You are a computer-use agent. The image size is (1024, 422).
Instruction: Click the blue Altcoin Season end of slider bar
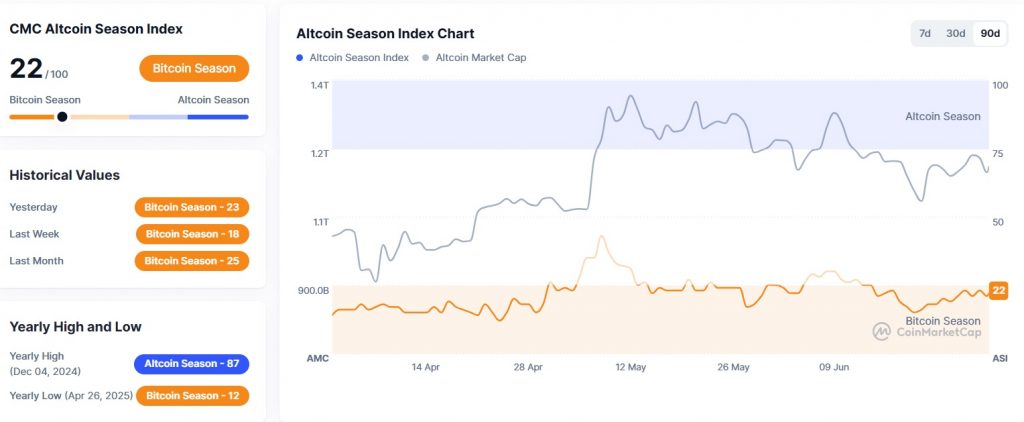click(217, 117)
